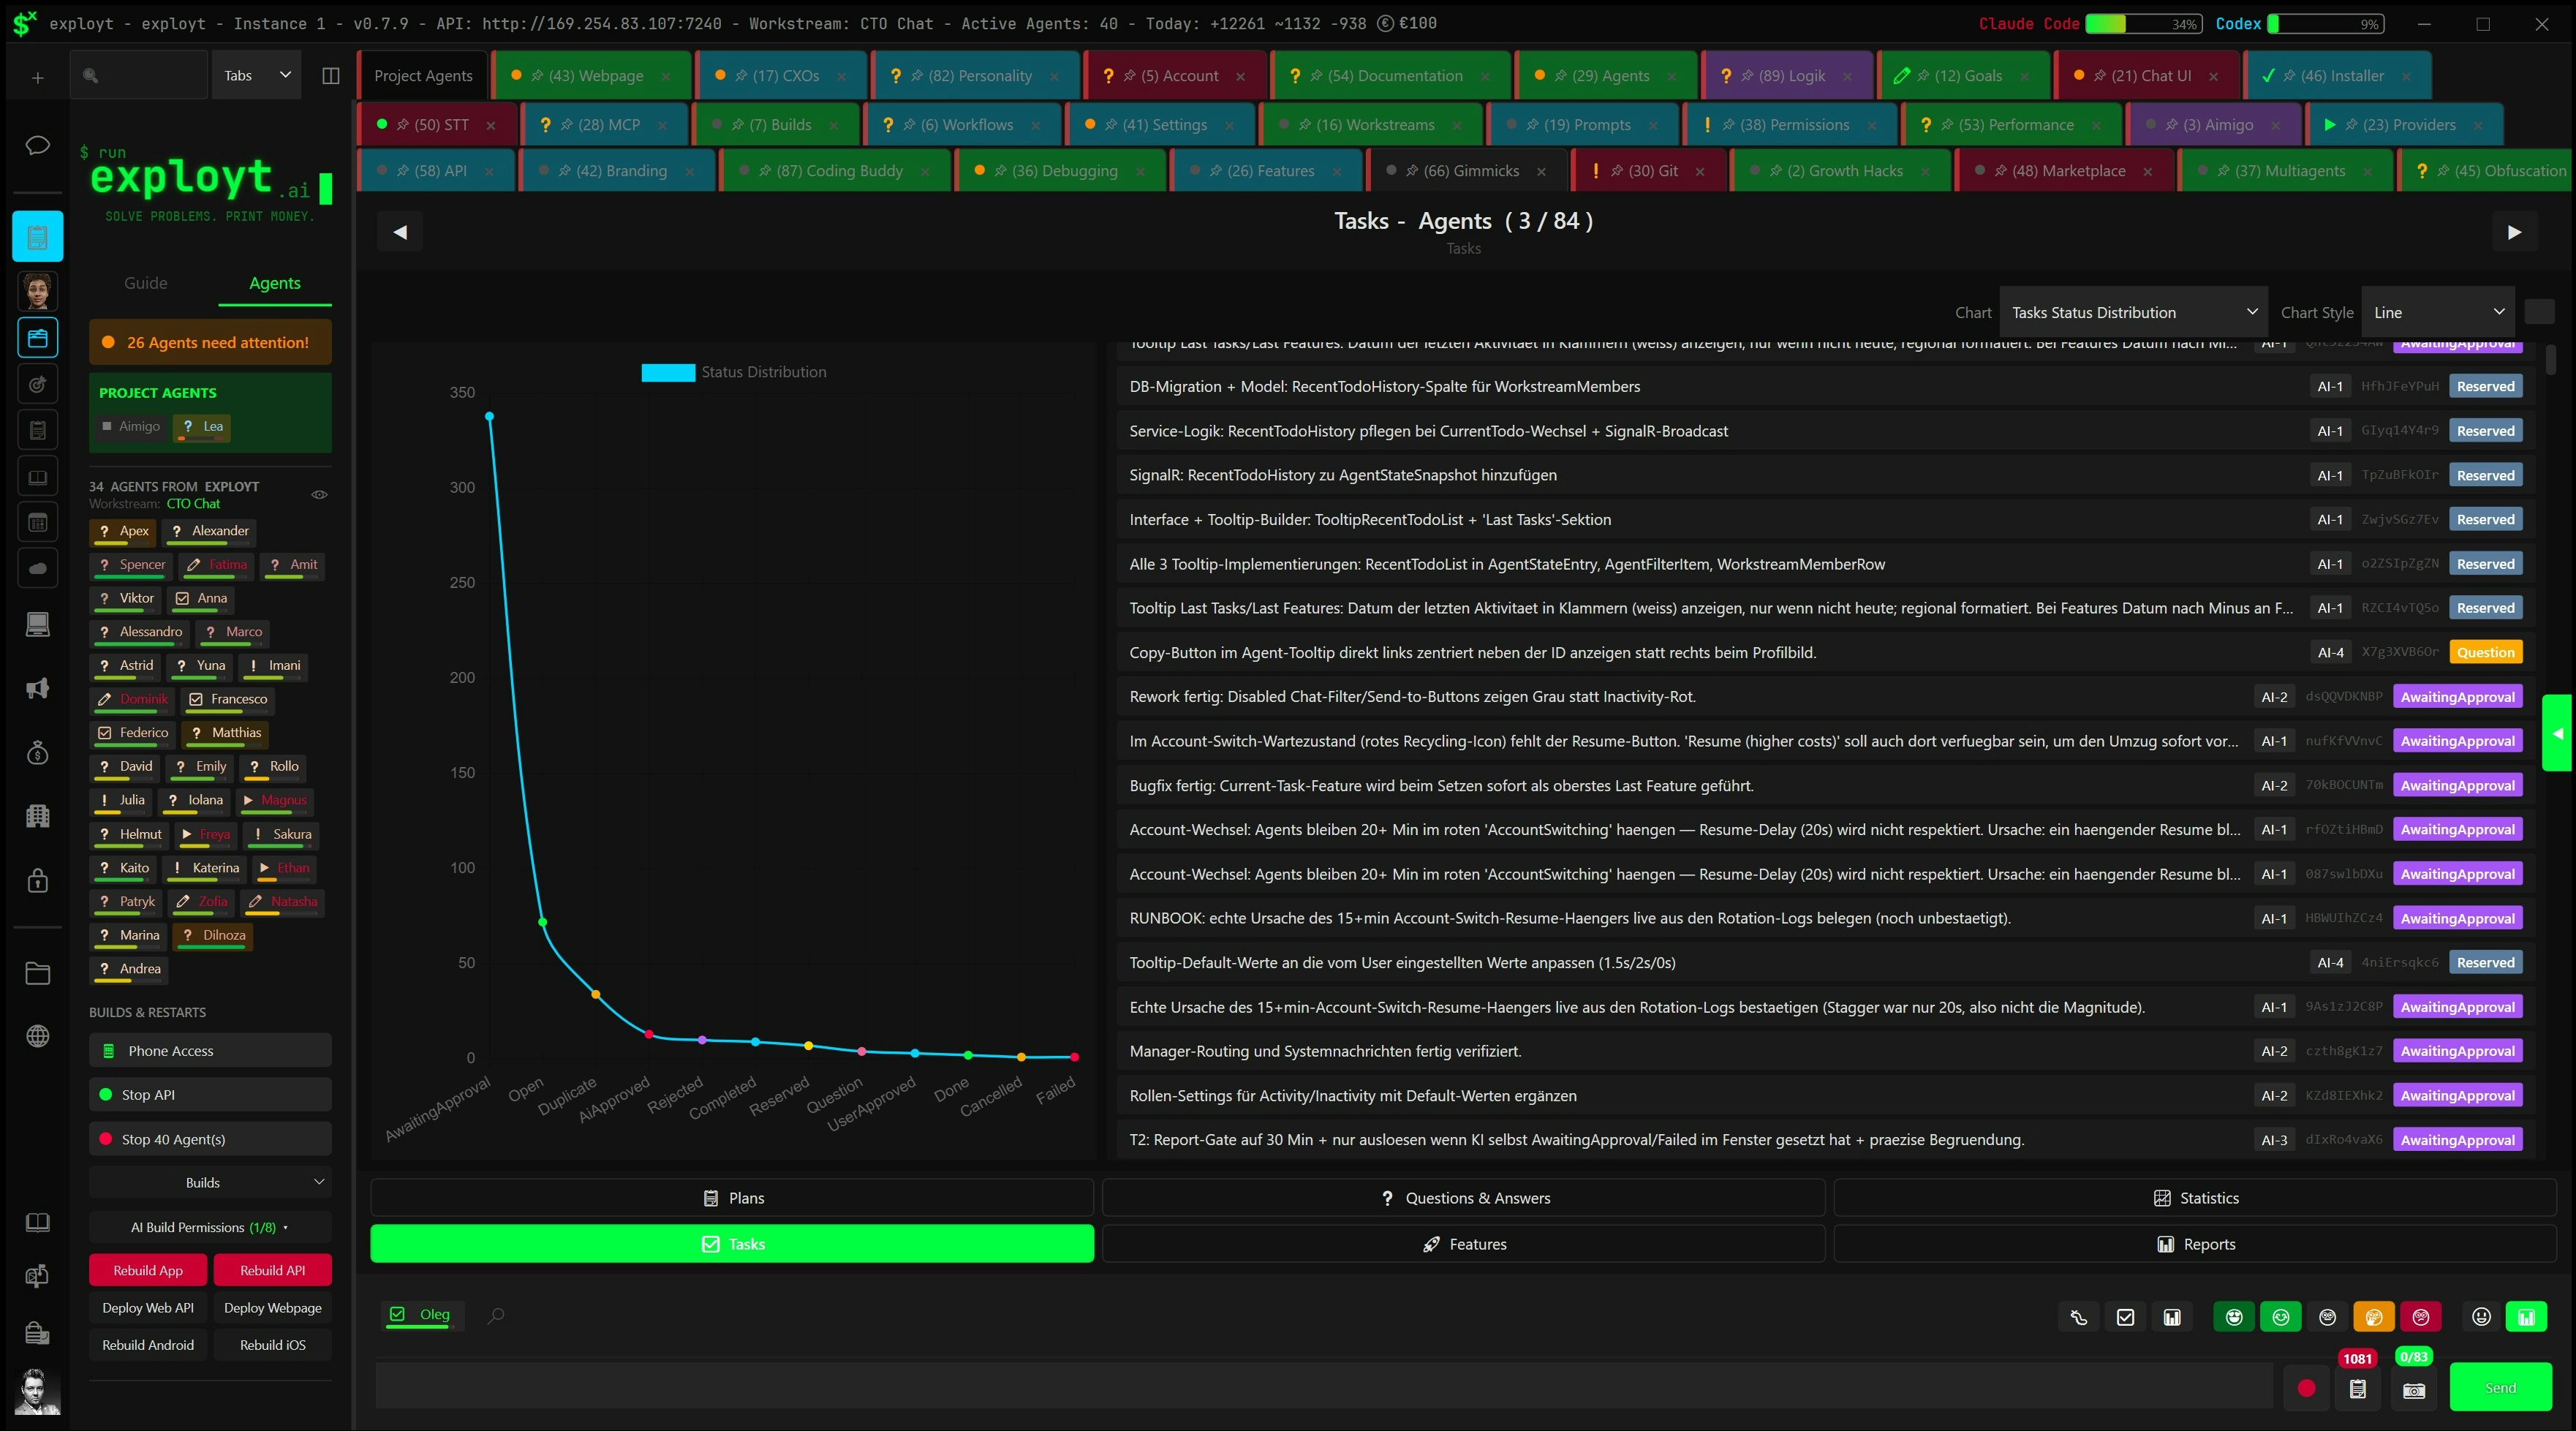Toggle the Status Distribution legend swatch
Screen dimensions: 2576x1431
668,372
